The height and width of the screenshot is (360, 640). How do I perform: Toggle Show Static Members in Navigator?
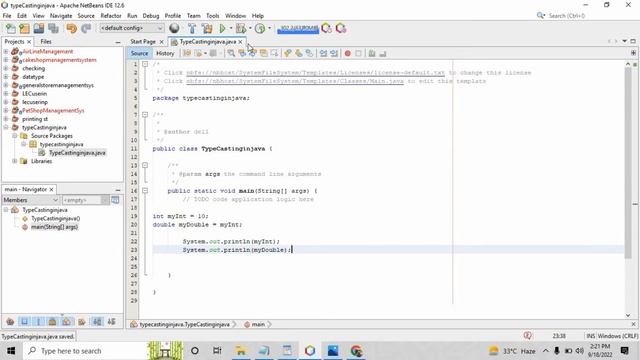[38, 322]
